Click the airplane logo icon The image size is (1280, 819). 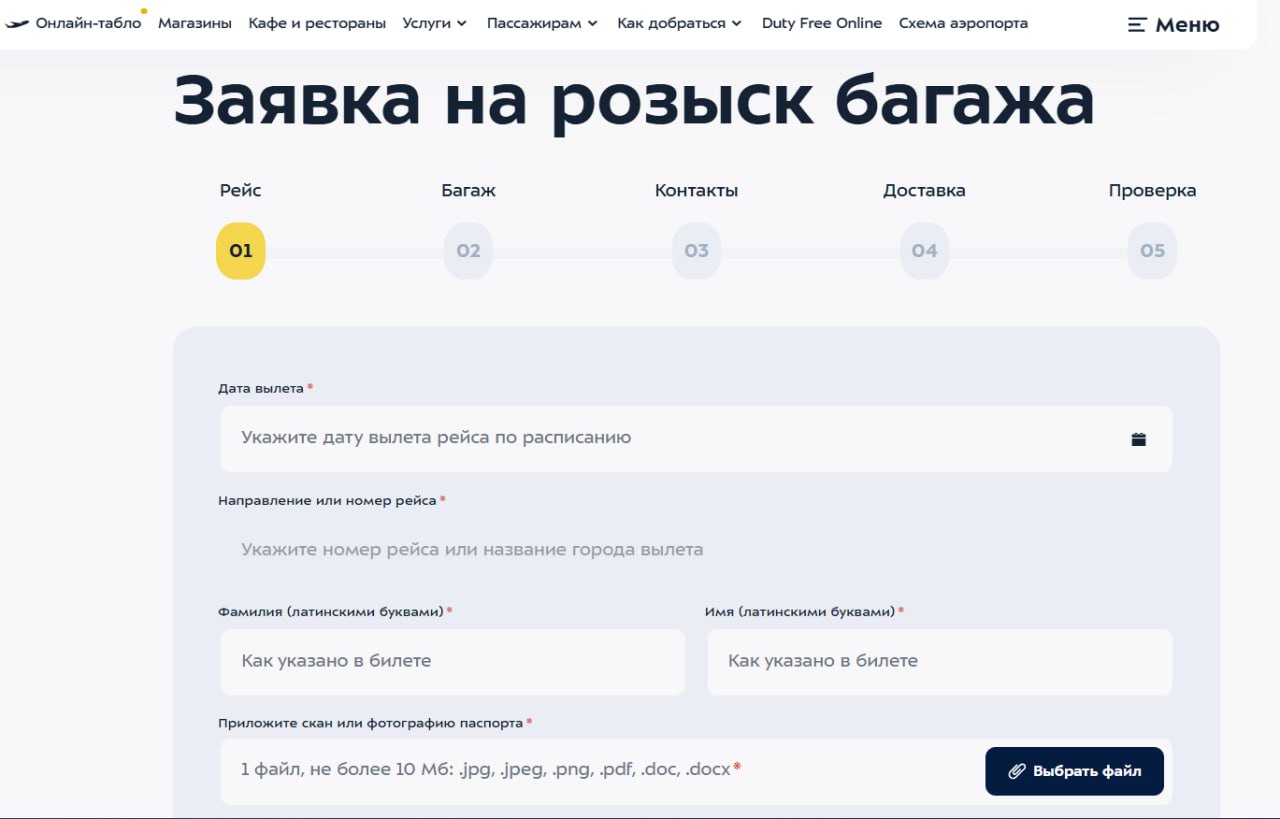(17, 23)
